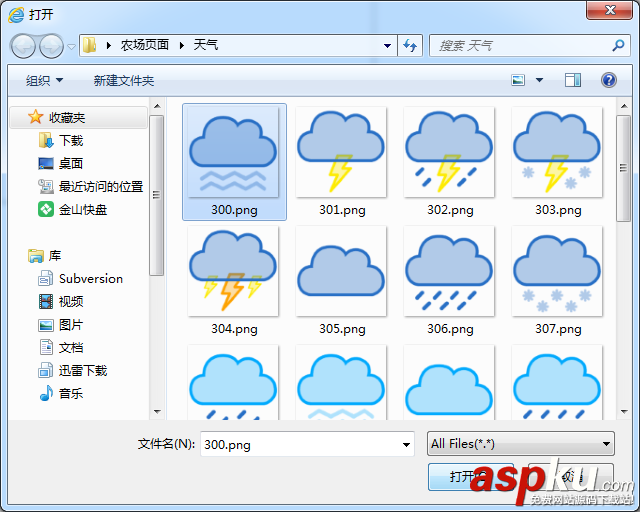Click file list scrollbar down arrow
The height and width of the screenshot is (512, 640).
click(624, 411)
